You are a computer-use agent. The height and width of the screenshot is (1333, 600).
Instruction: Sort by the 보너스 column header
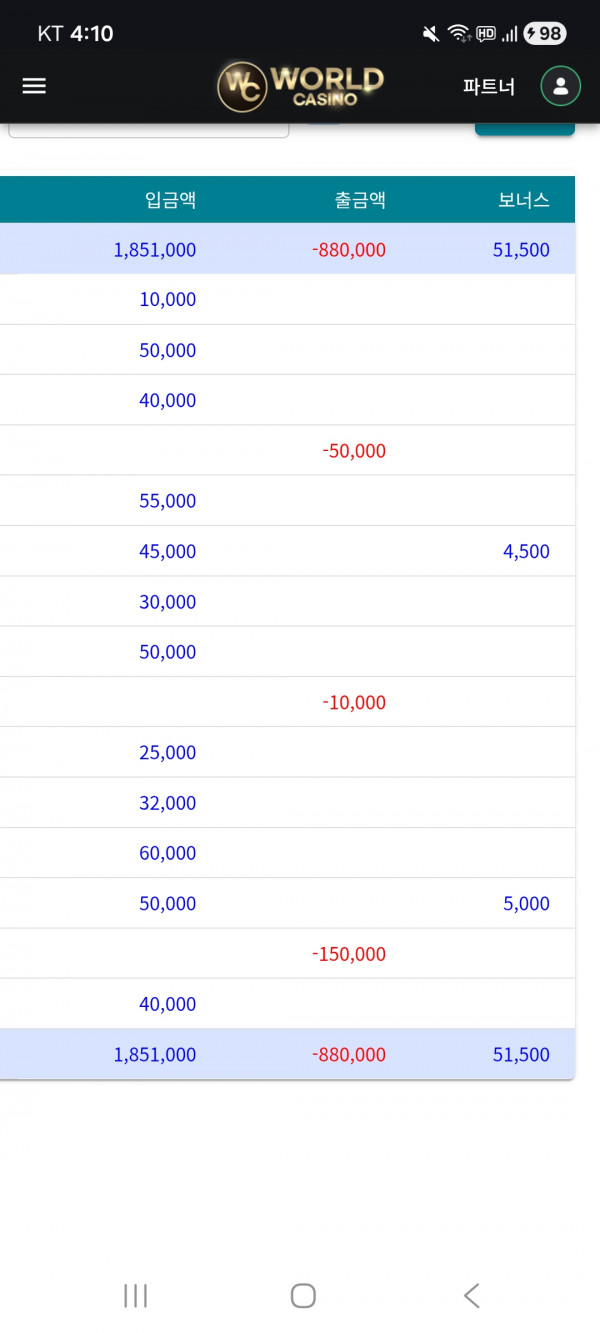(524, 200)
